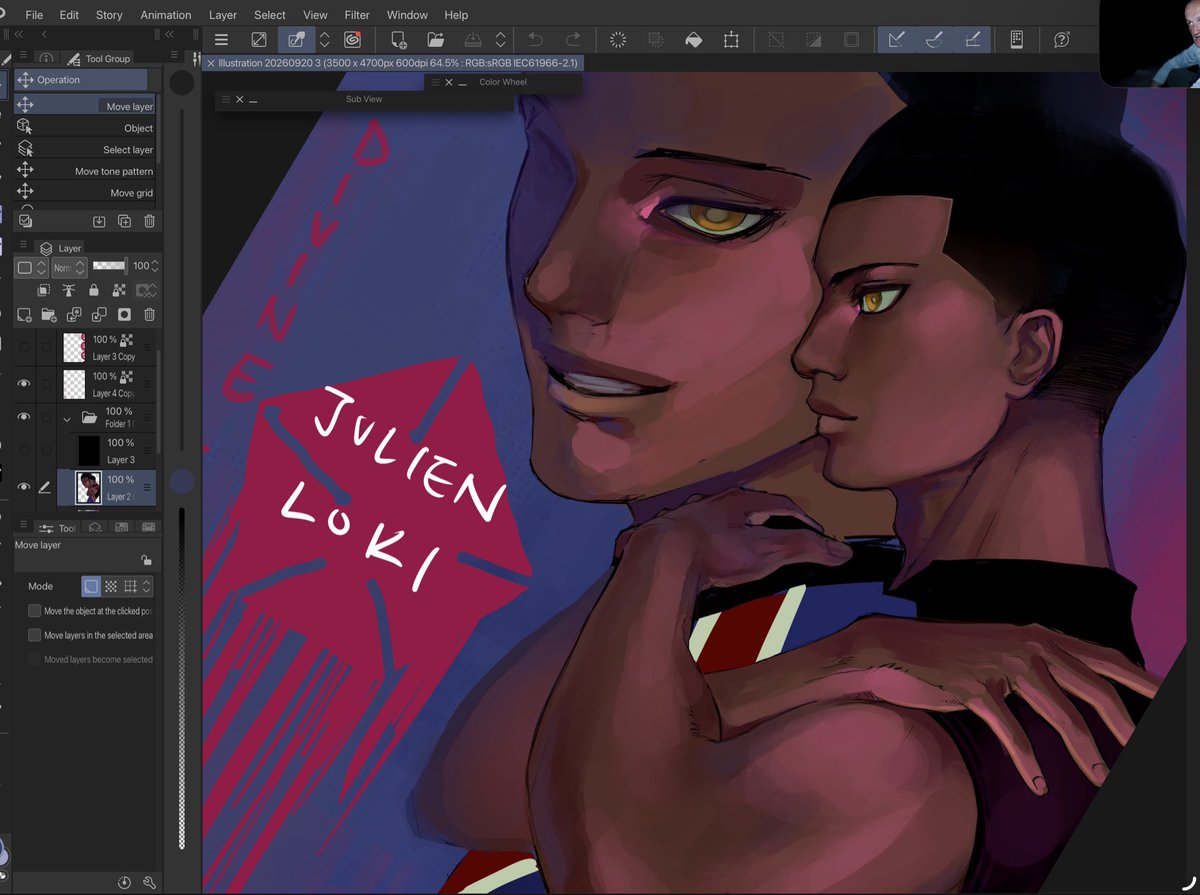Open the Mode options dropdown arrows

147,587
